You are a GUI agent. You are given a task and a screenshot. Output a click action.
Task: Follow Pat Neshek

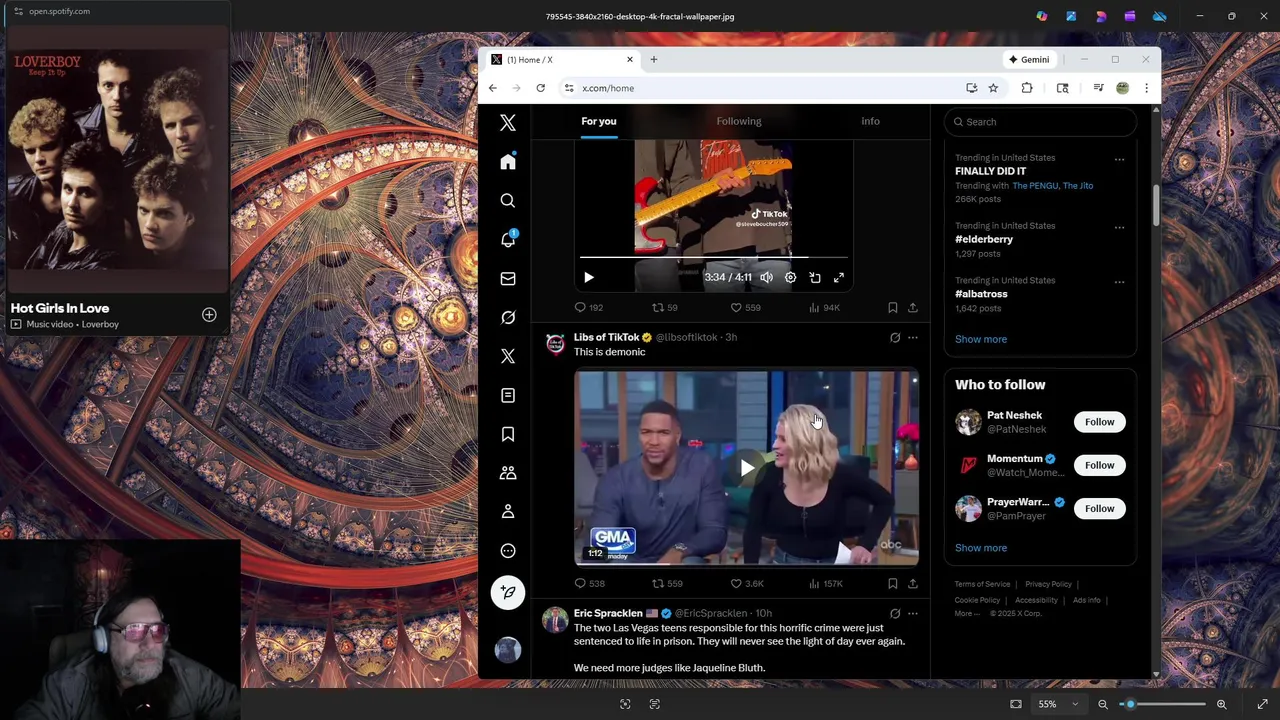coord(1099,422)
